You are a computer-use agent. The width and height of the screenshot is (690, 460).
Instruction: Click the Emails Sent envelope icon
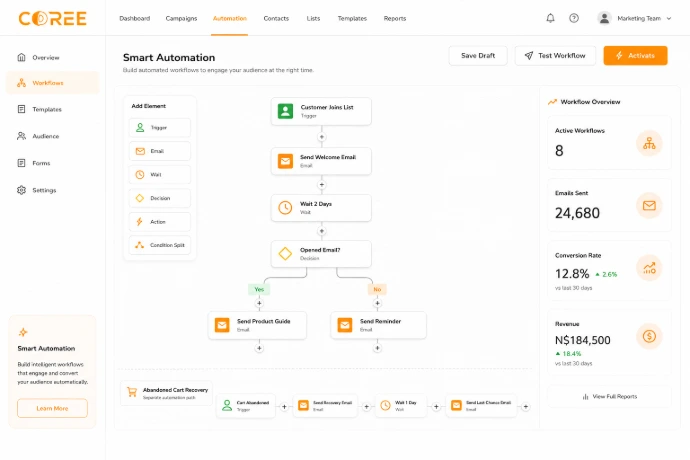(x=649, y=206)
